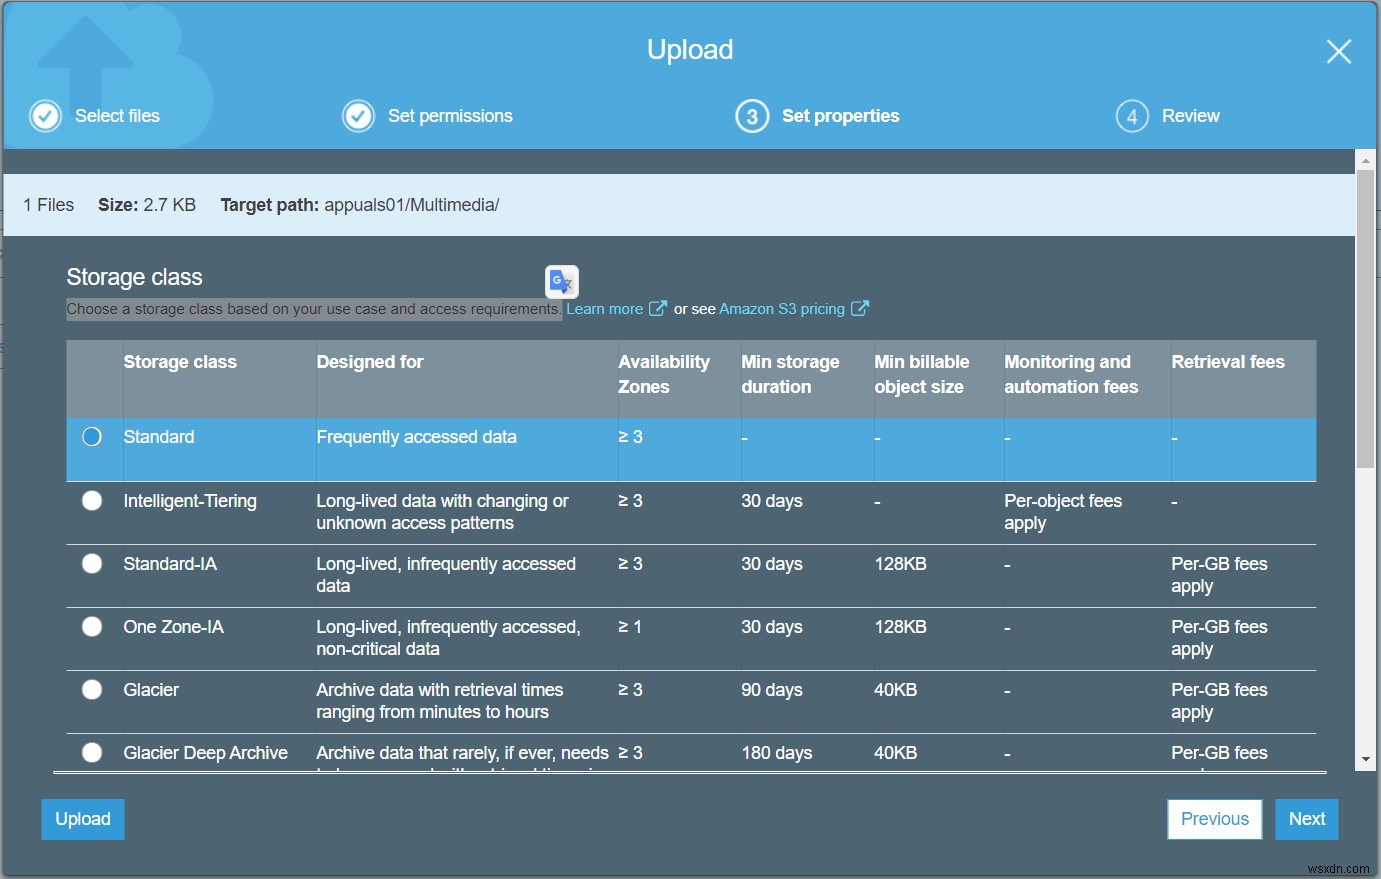Image resolution: width=1381 pixels, height=879 pixels.
Task: Click the external-link icon beside Learn more
Action: tap(659, 308)
